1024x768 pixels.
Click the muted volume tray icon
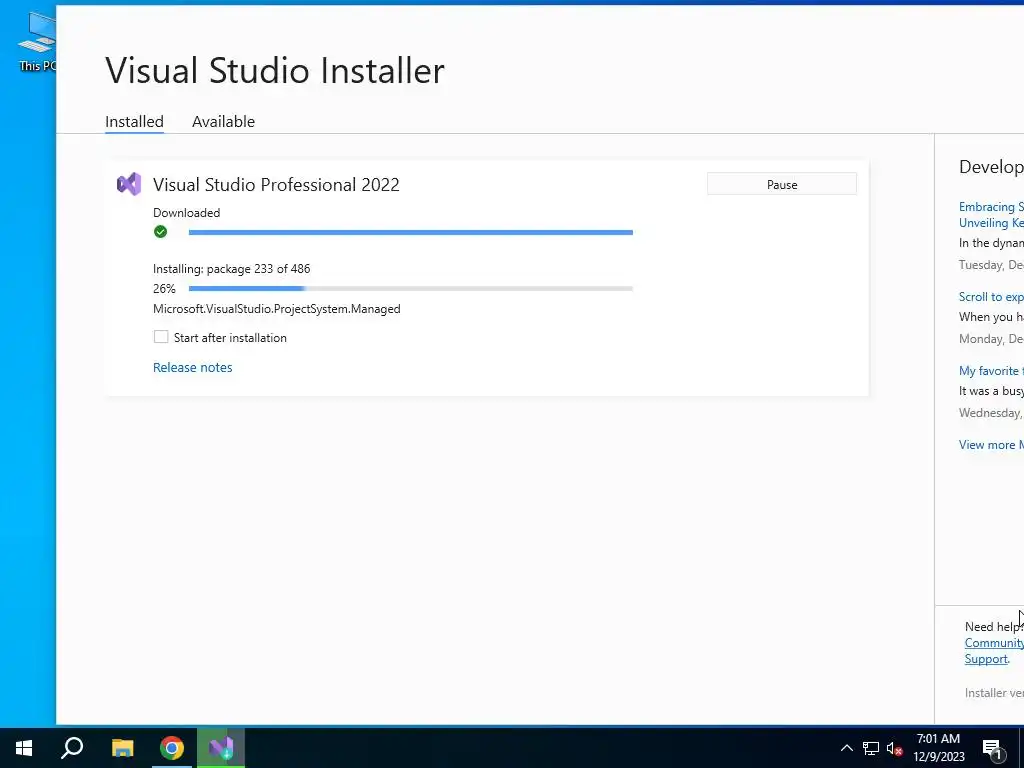[894, 748]
